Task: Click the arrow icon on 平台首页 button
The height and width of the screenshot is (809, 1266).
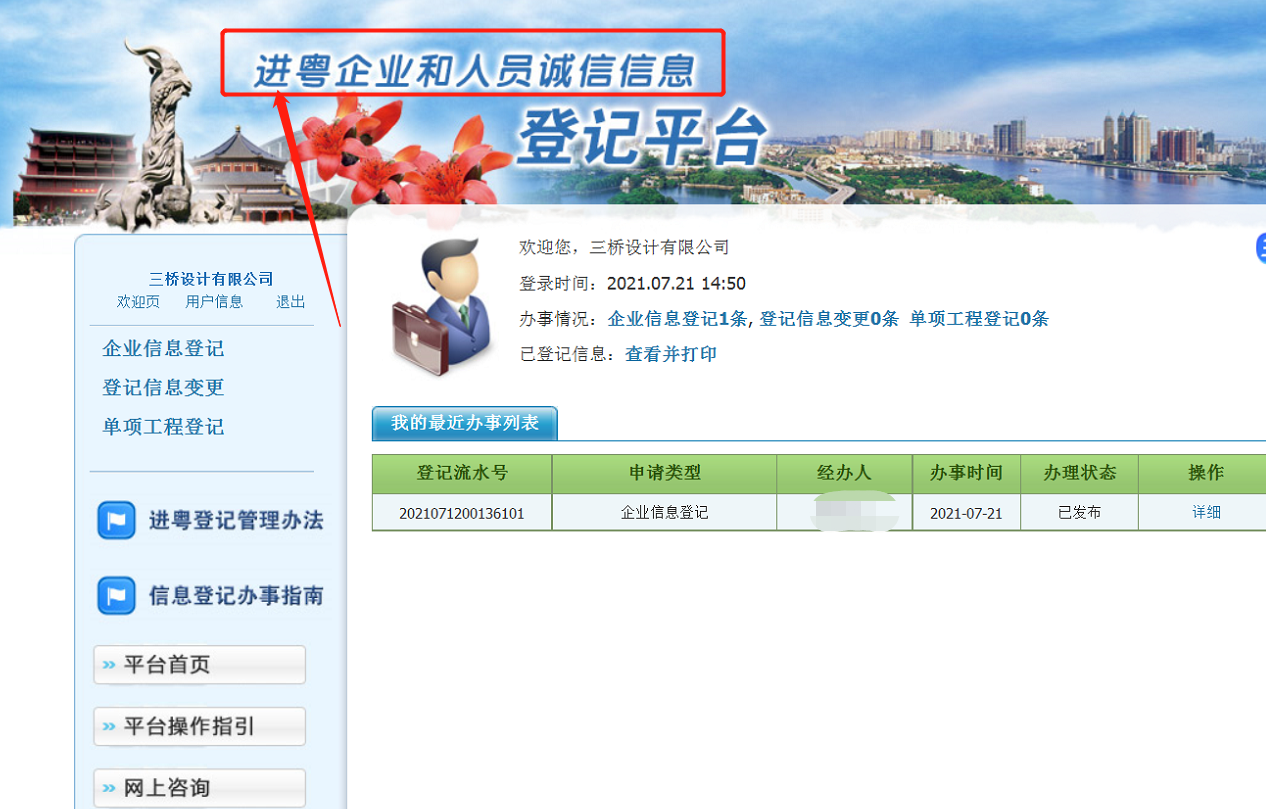Action: point(109,665)
